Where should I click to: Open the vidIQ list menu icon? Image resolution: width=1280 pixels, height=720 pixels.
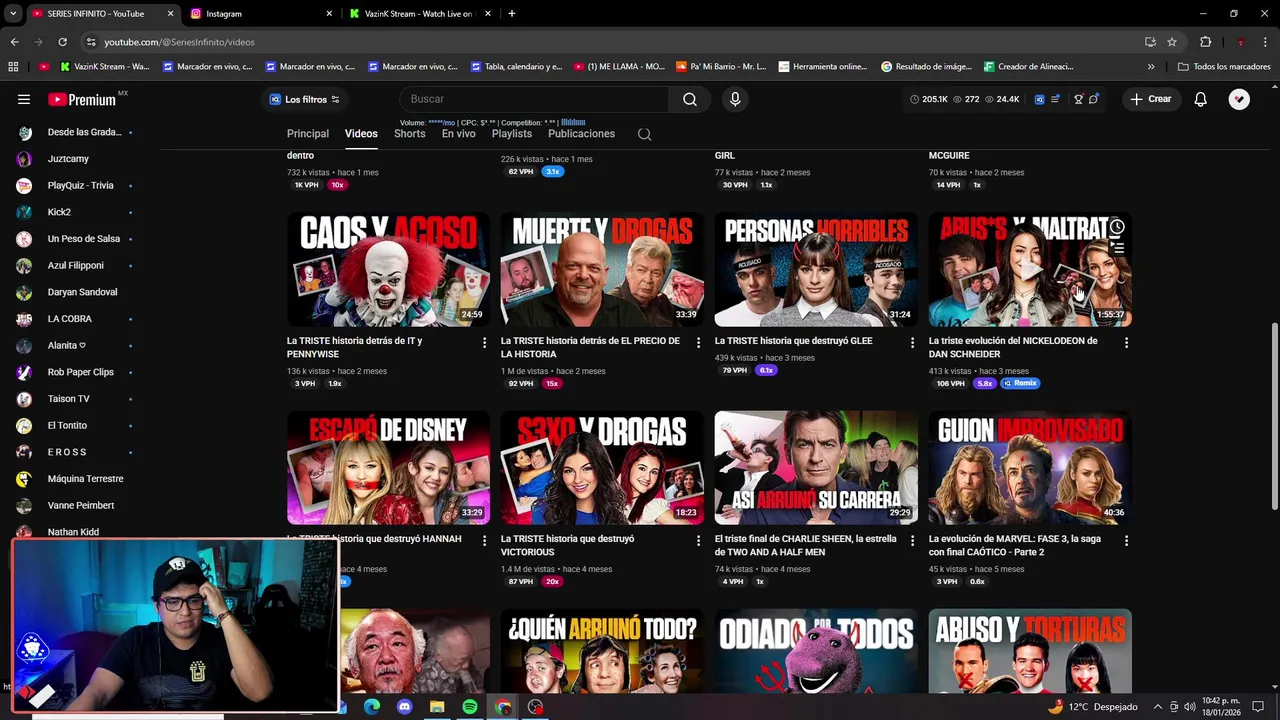coord(1054,99)
